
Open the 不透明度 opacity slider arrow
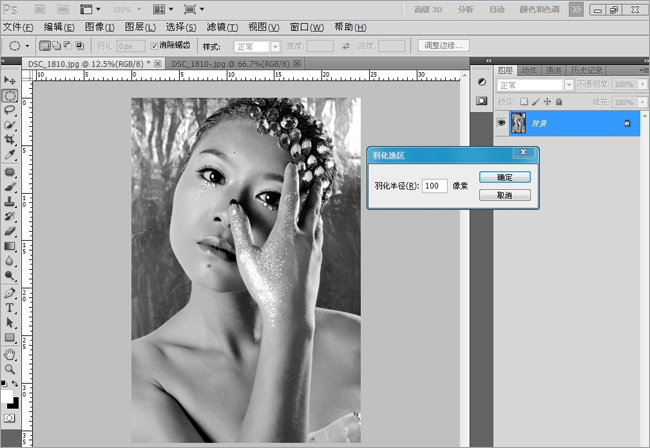643,84
